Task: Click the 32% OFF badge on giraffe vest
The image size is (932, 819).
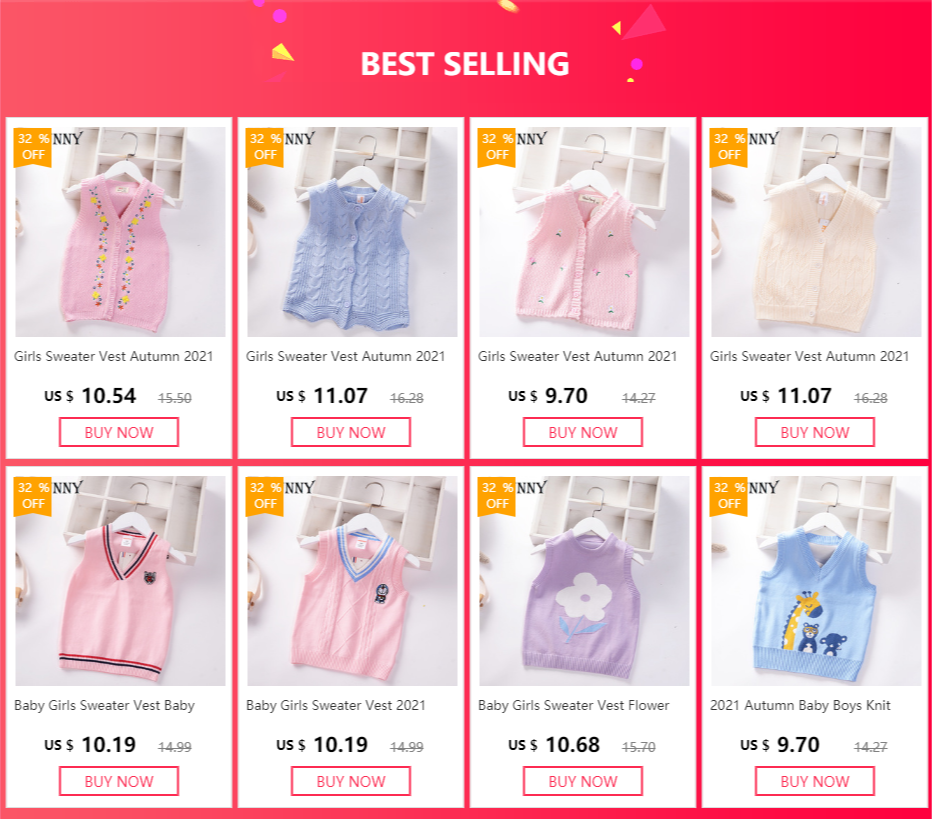Action: point(729,496)
